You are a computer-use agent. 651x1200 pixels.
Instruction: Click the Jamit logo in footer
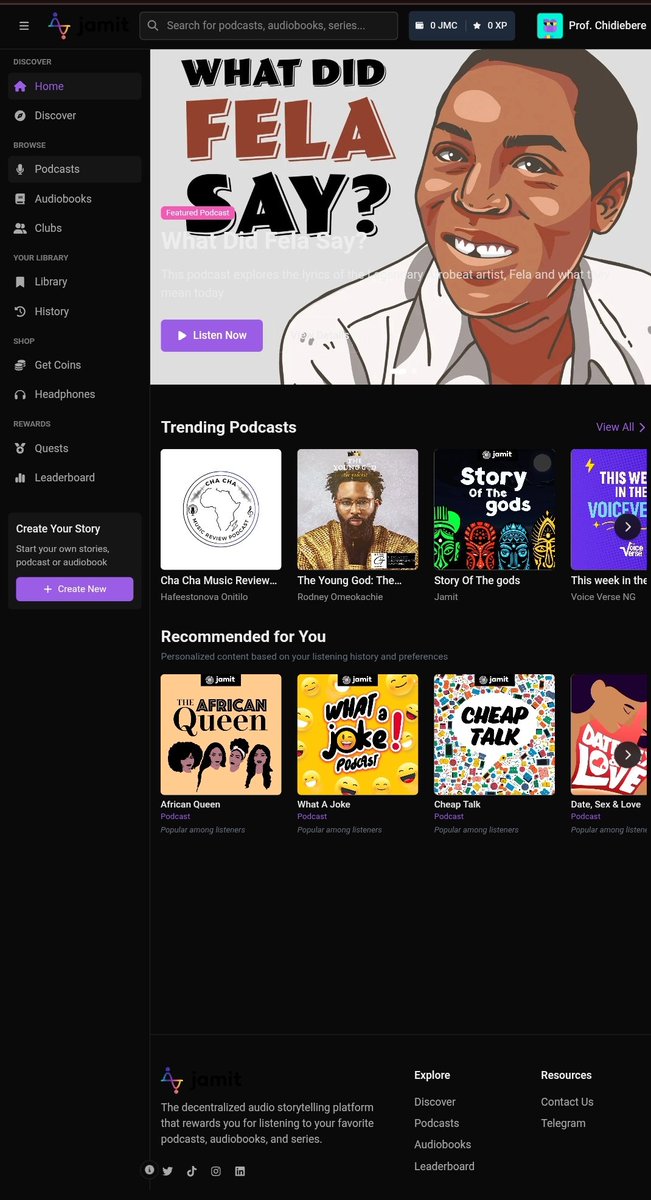click(201, 1080)
